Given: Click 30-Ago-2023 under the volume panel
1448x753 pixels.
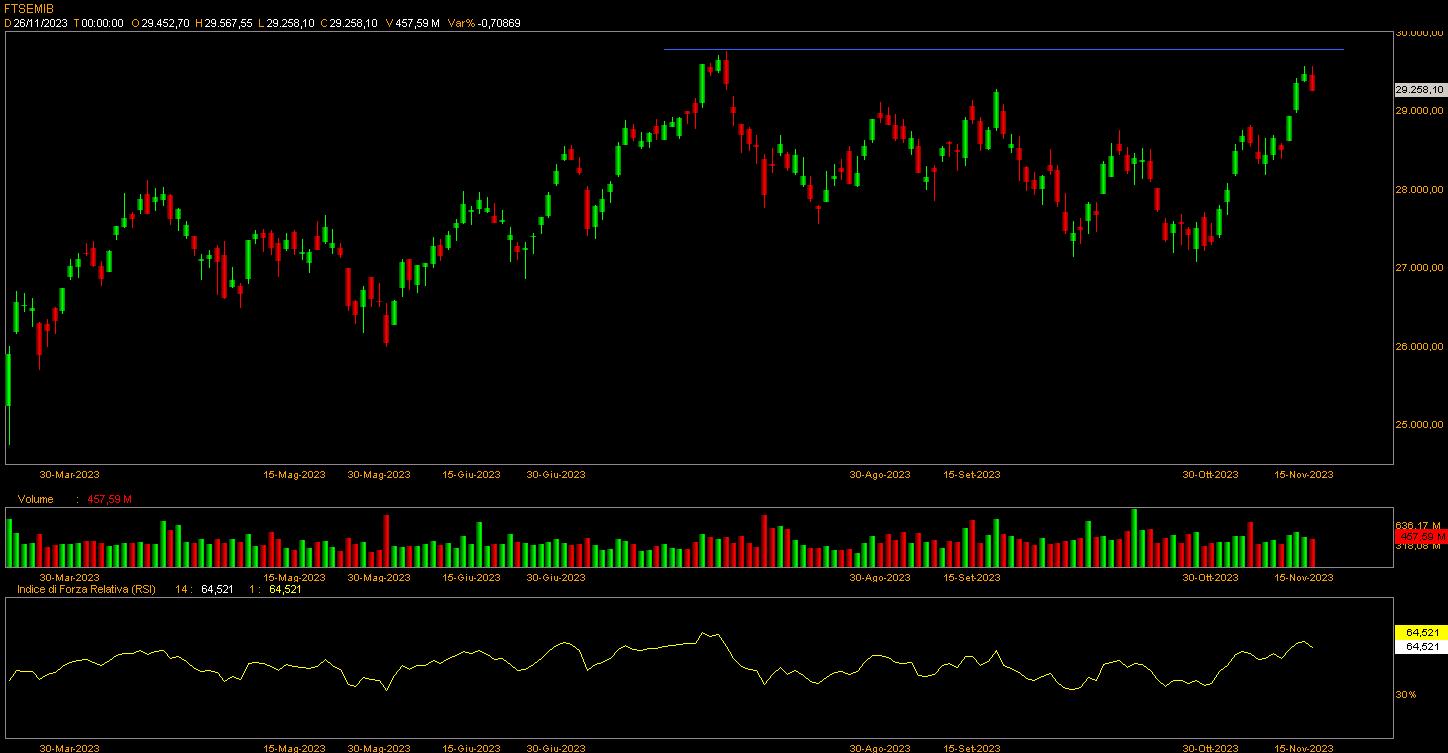Looking at the screenshot, I should pyautogui.click(x=880, y=578).
